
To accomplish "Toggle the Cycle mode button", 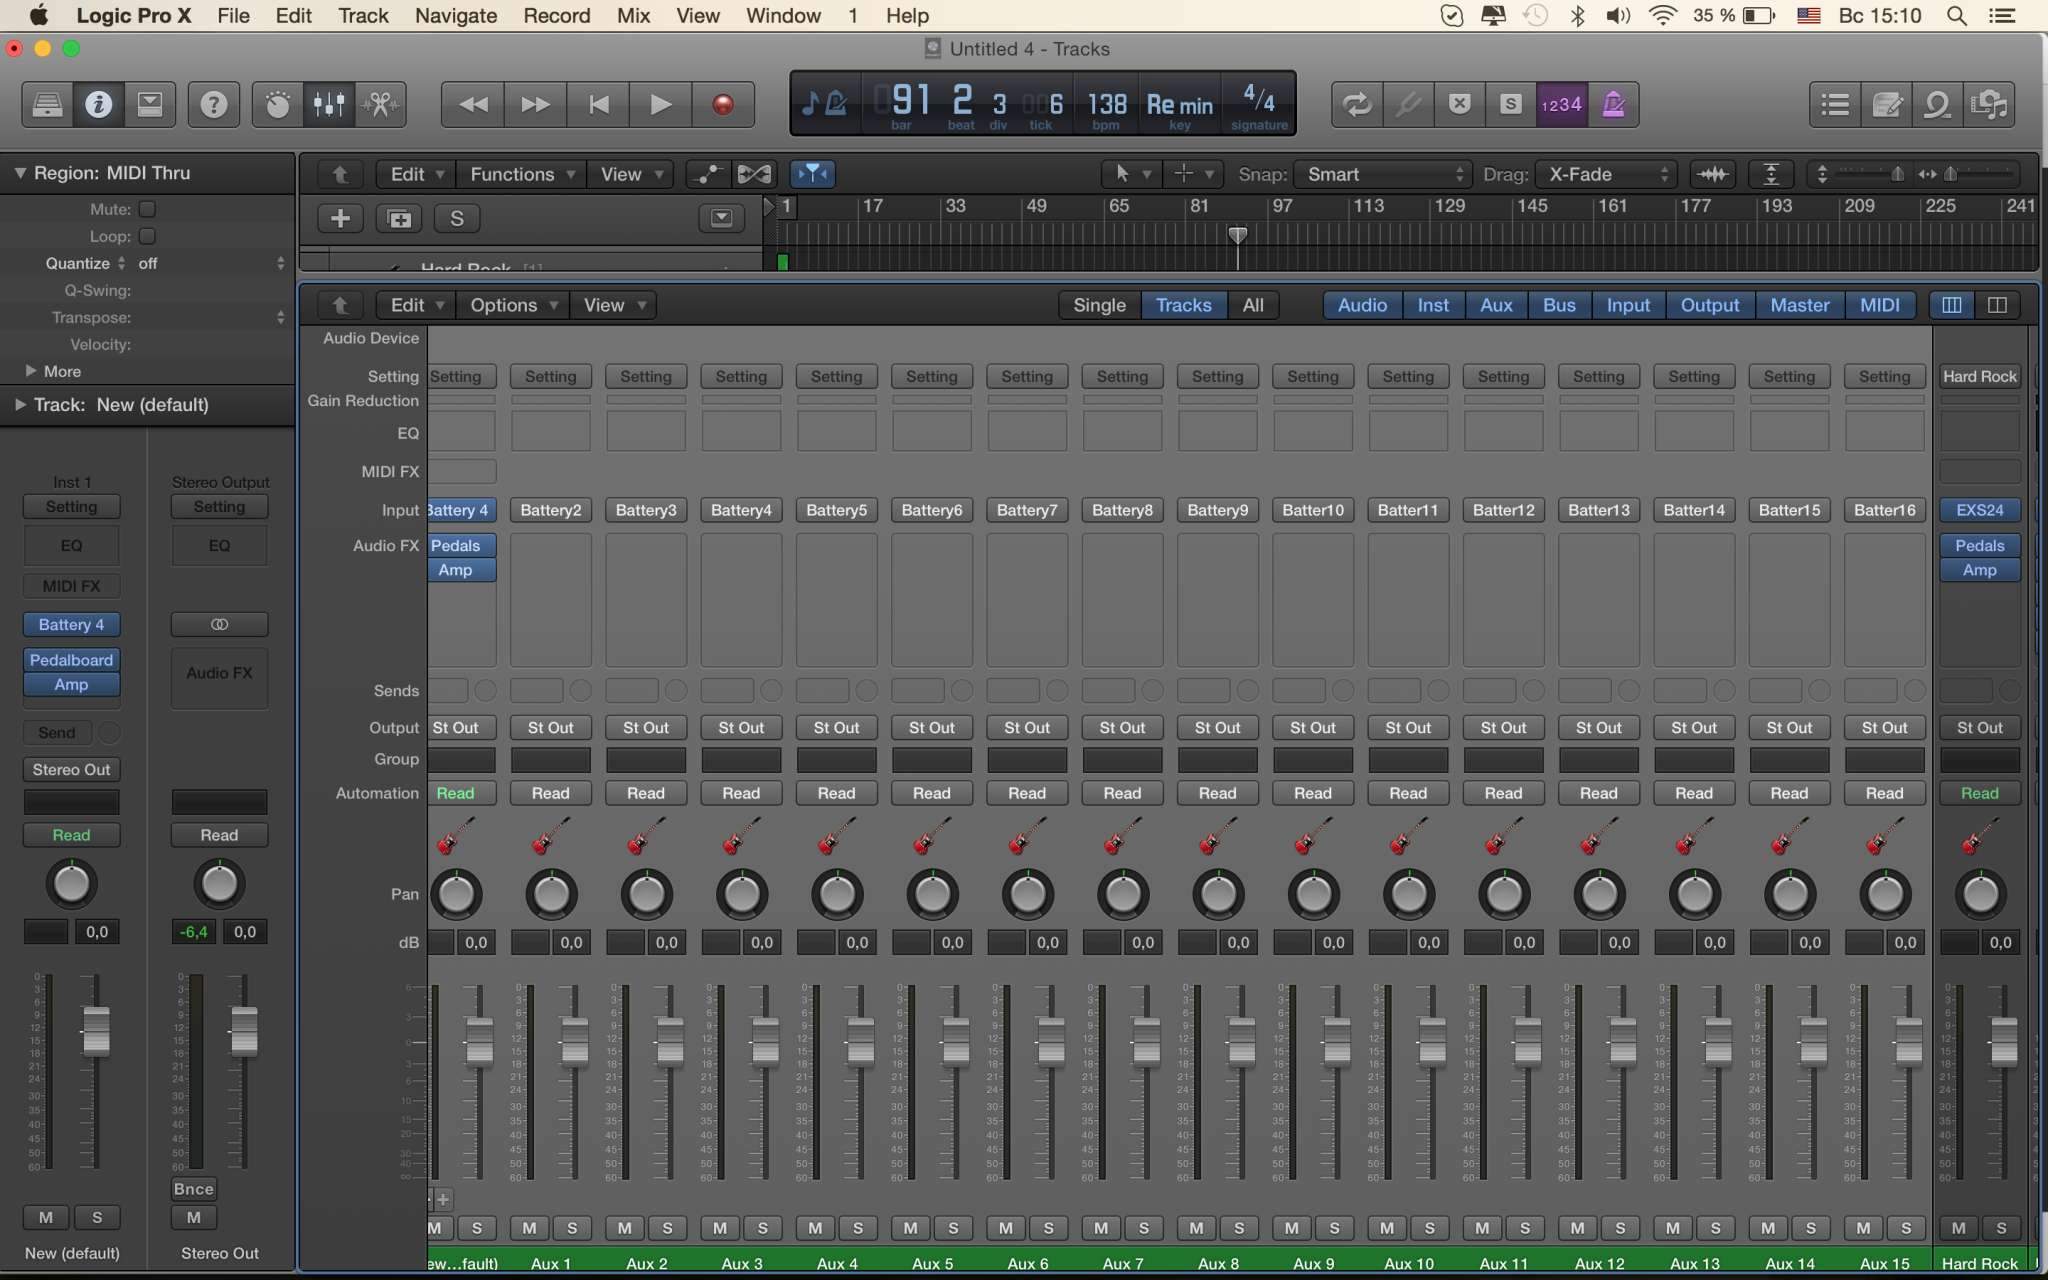I will tap(1356, 104).
